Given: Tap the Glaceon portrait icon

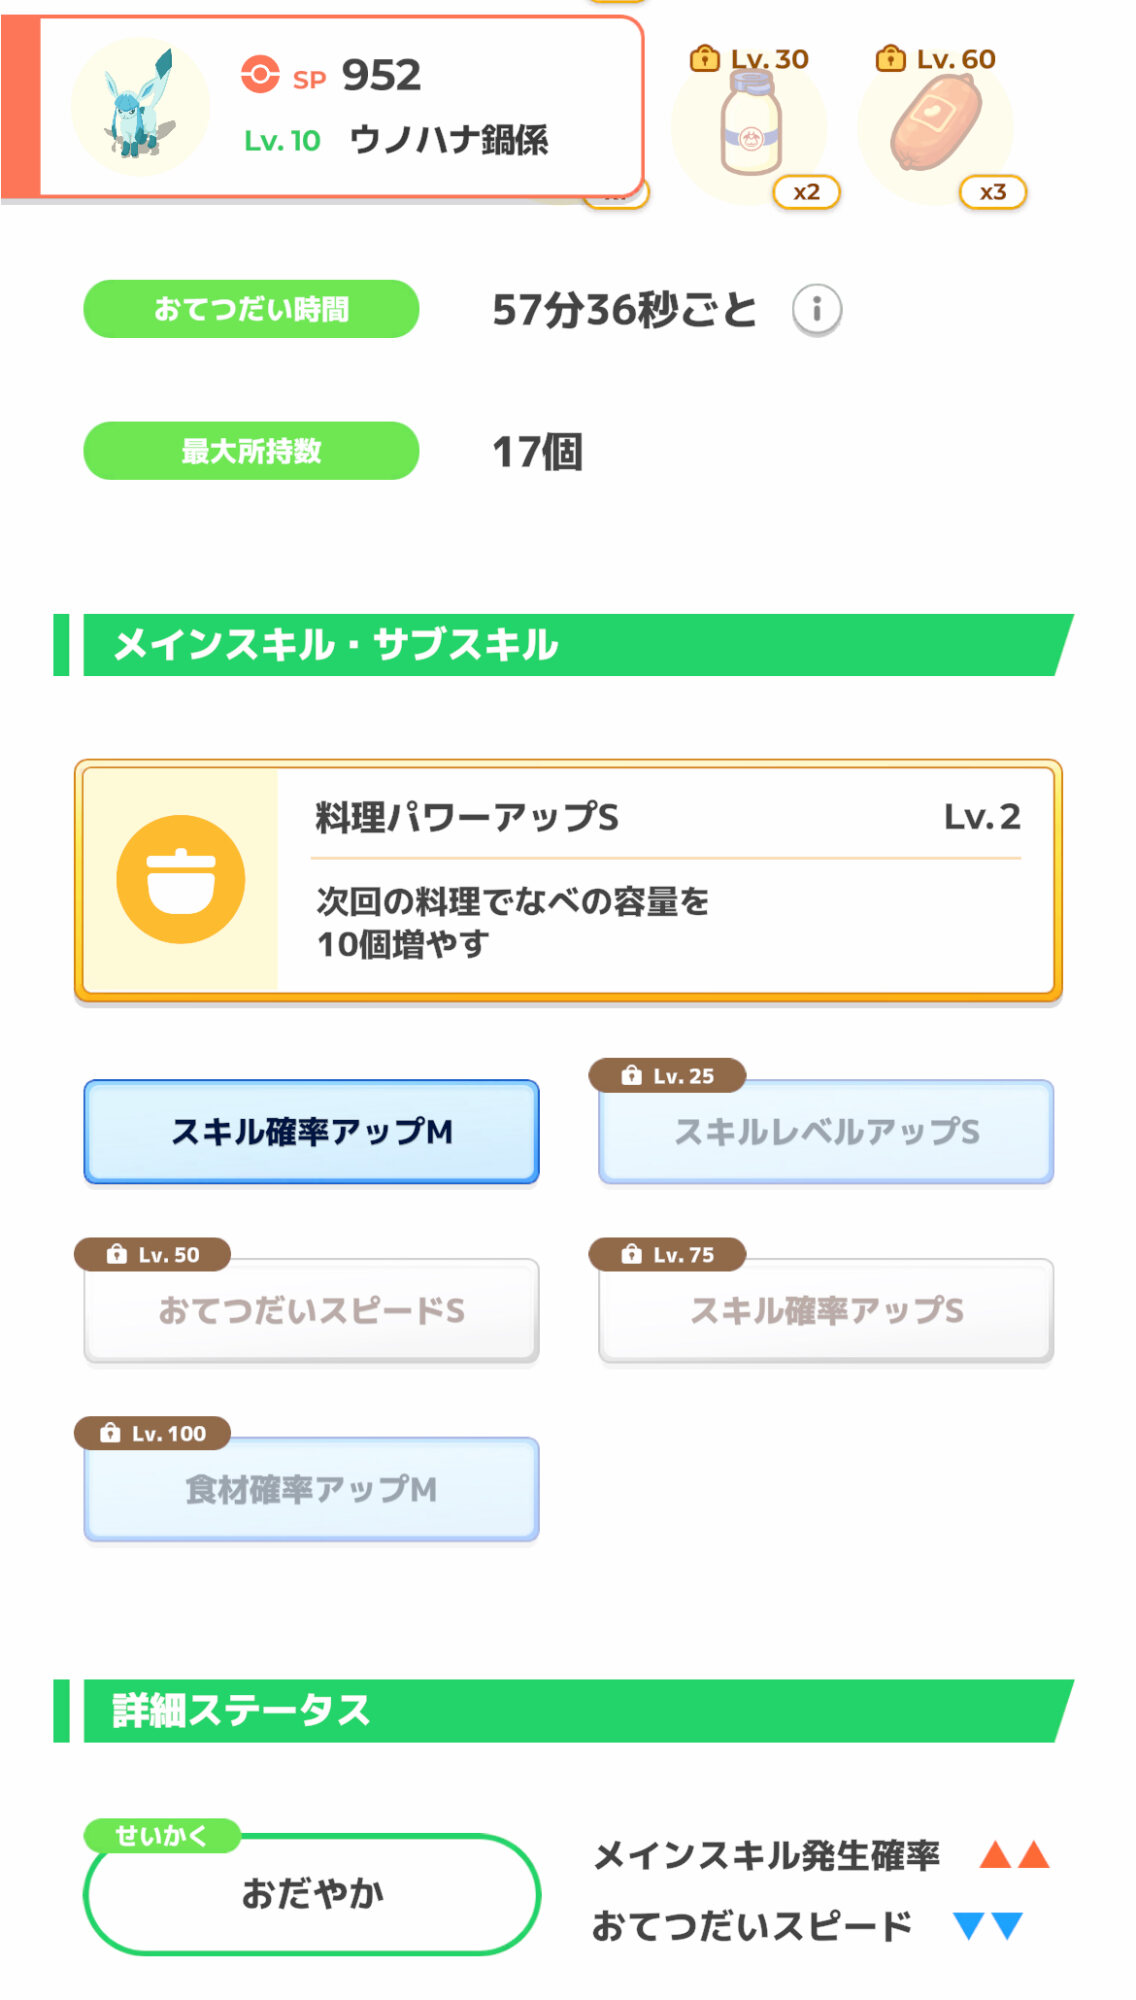Looking at the screenshot, I should pyautogui.click(x=140, y=107).
